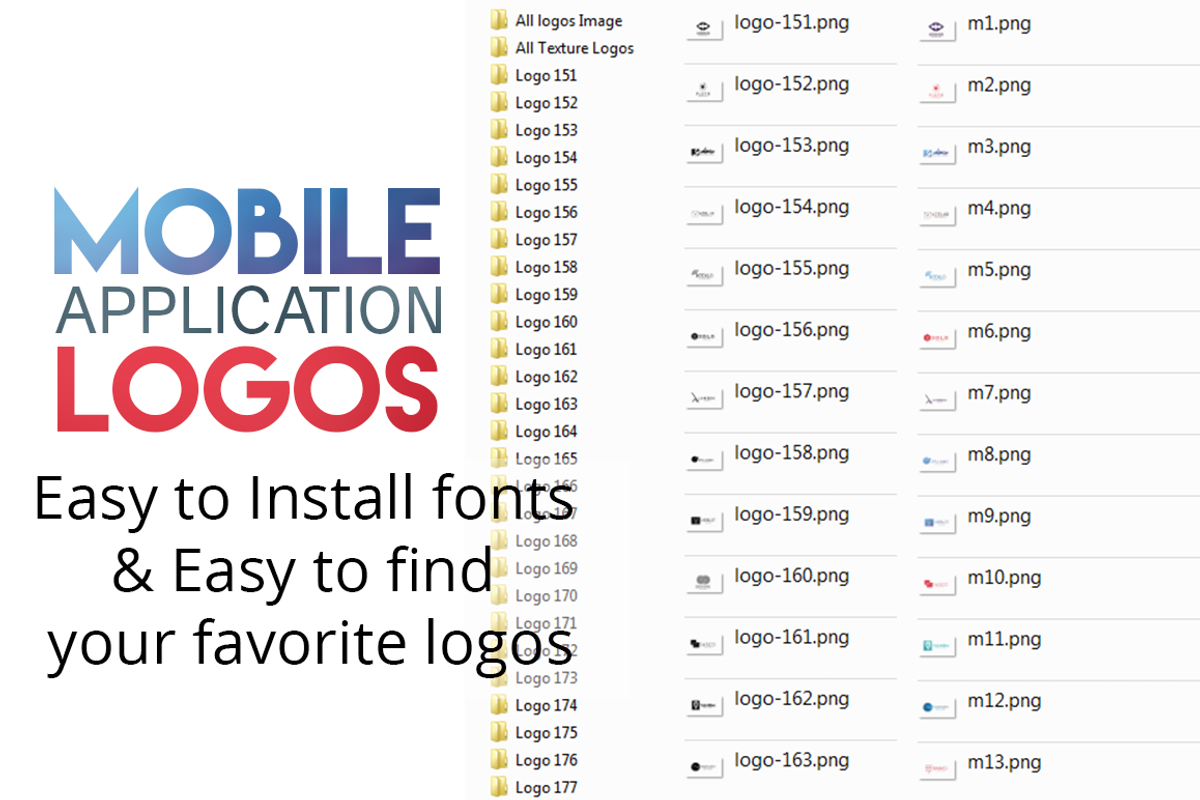Select the Logo 160 folder icon
The width and height of the screenshot is (1200, 800).
click(x=499, y=321)
